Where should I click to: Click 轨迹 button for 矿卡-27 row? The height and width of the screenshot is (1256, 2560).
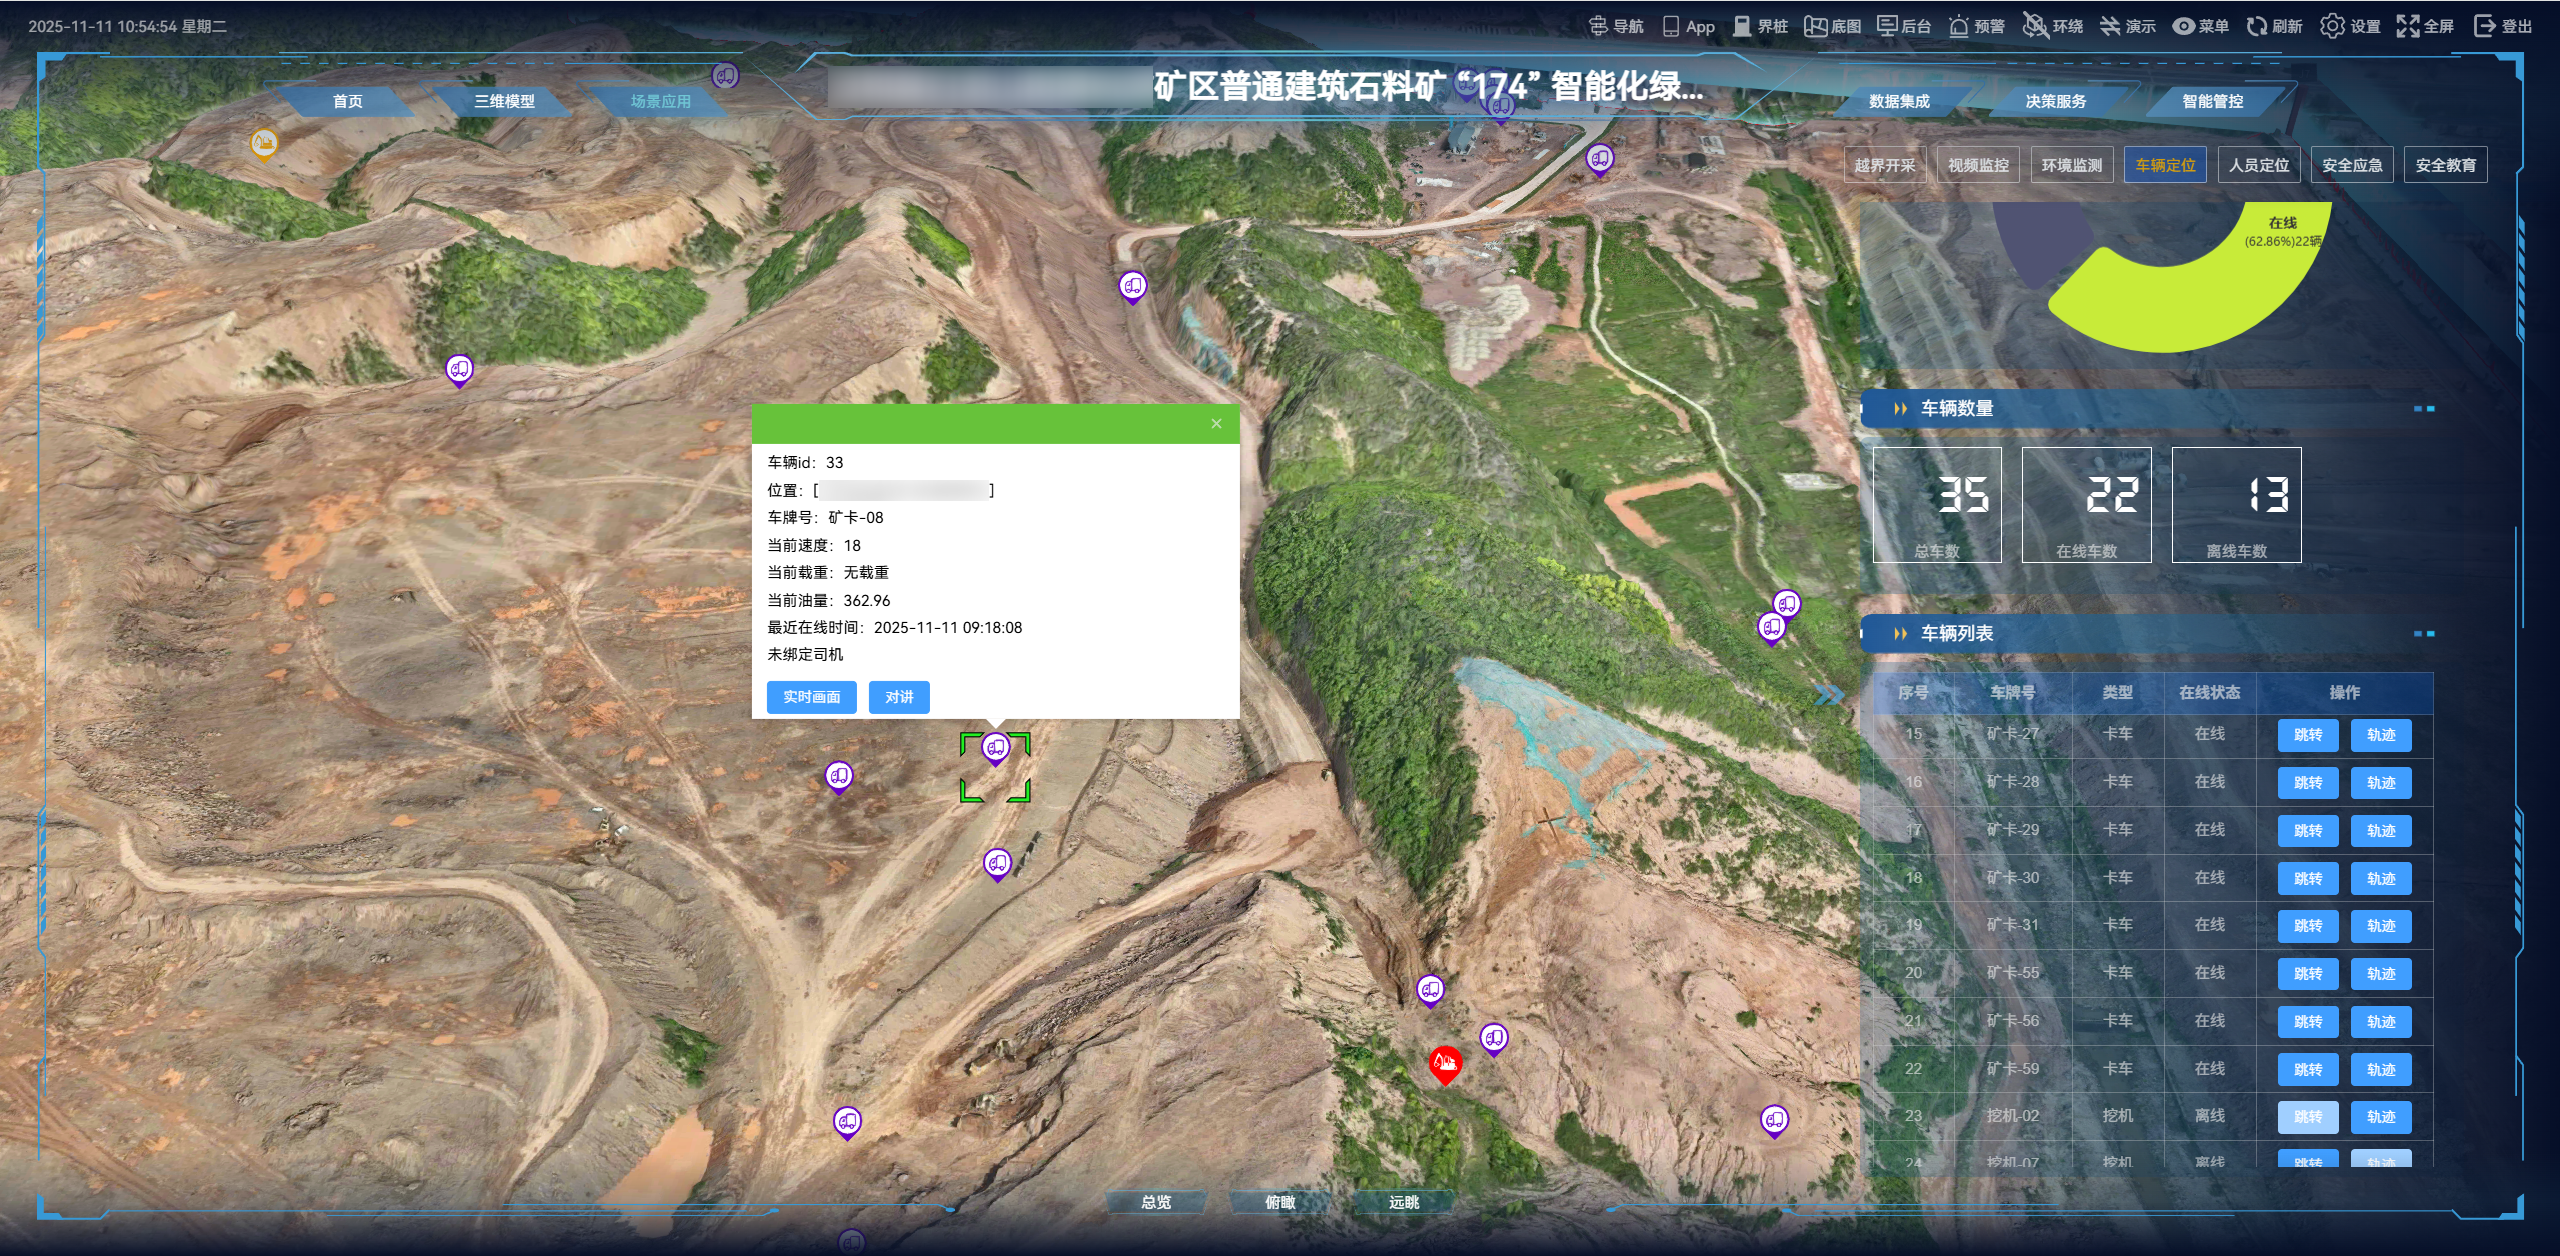pos(2380,735)
